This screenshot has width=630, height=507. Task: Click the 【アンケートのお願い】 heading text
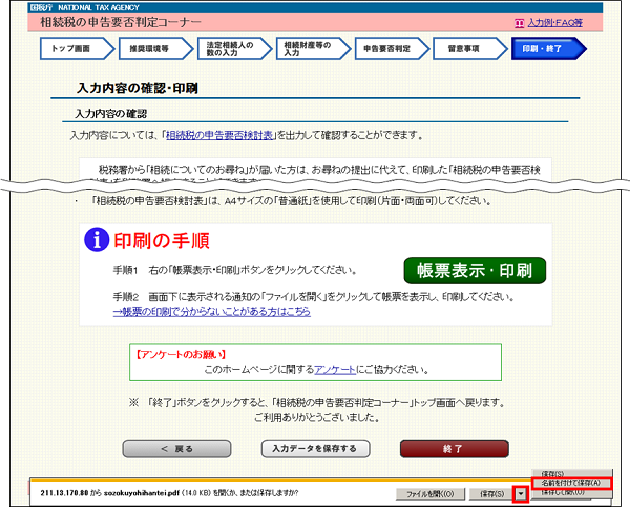click(x=180, y=355)
